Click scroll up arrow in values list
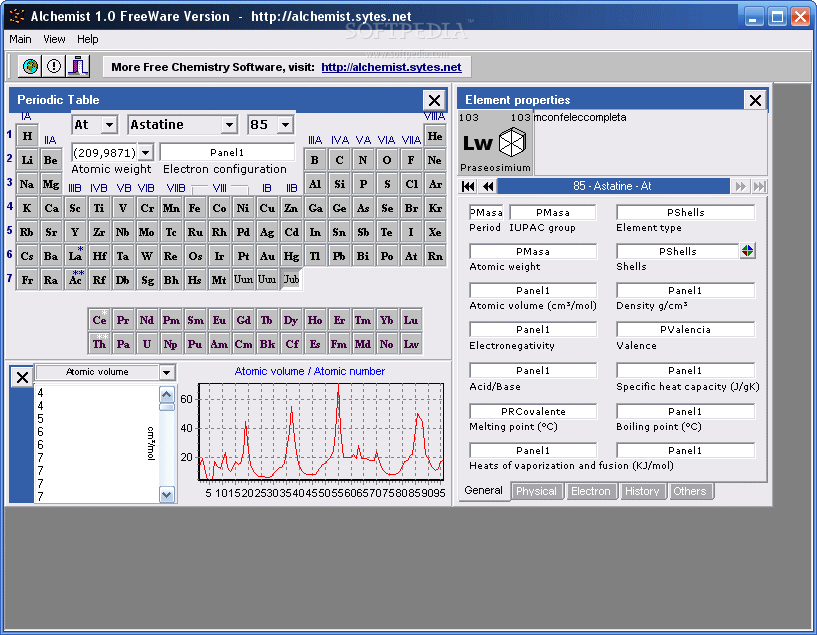Image resolution: width=817 pixels, height=635 pixels. [167, 394]
